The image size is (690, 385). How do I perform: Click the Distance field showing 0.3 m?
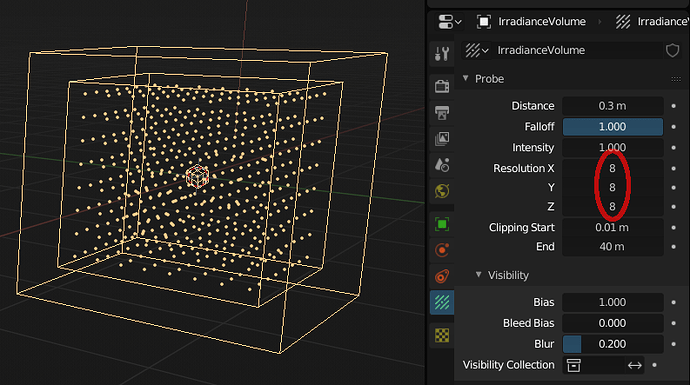tap(613, 106)
